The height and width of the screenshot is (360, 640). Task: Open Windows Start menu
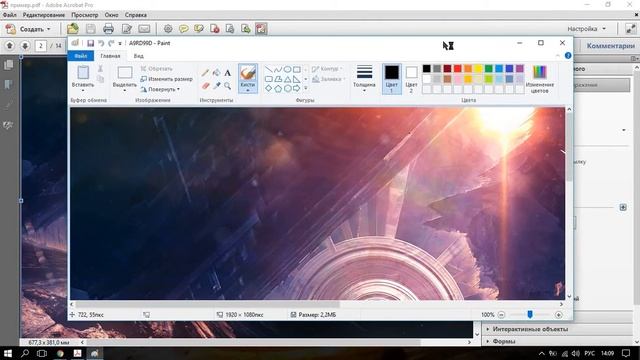(x=7, y=353)
